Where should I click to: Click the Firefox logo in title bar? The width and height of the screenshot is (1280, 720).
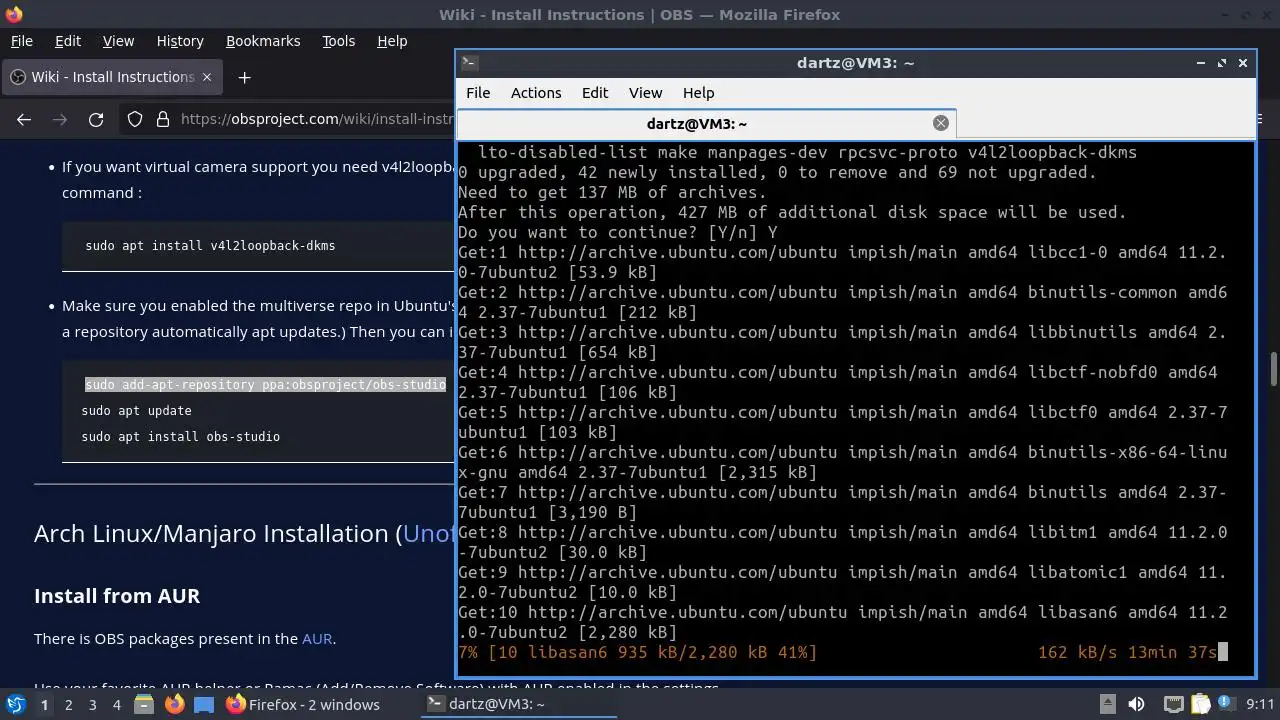click(13, 14)
